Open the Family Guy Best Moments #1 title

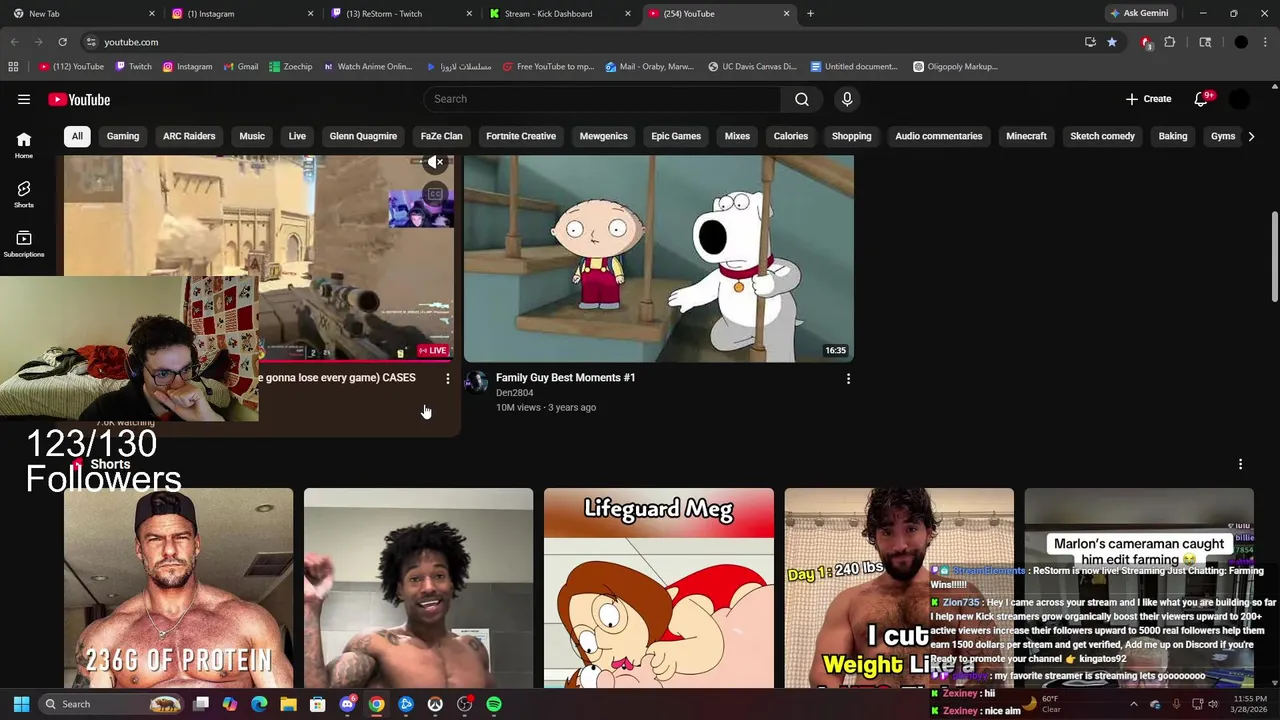coord(565,377)
